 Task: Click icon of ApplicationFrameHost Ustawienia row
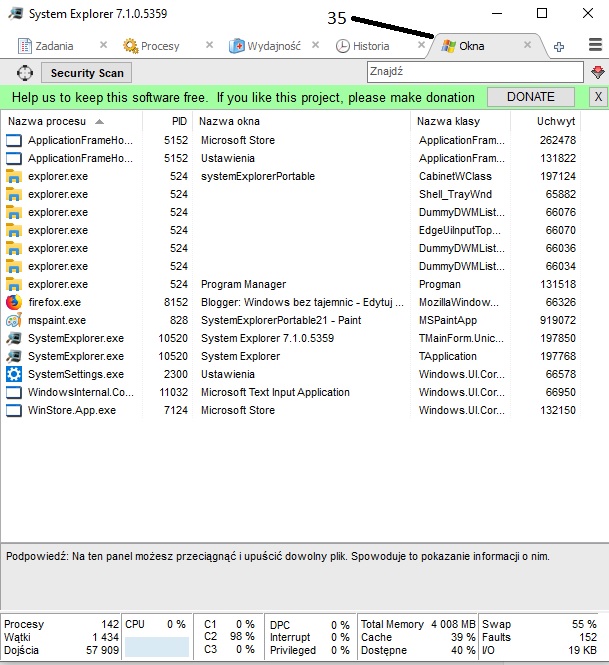click(14, 159)
